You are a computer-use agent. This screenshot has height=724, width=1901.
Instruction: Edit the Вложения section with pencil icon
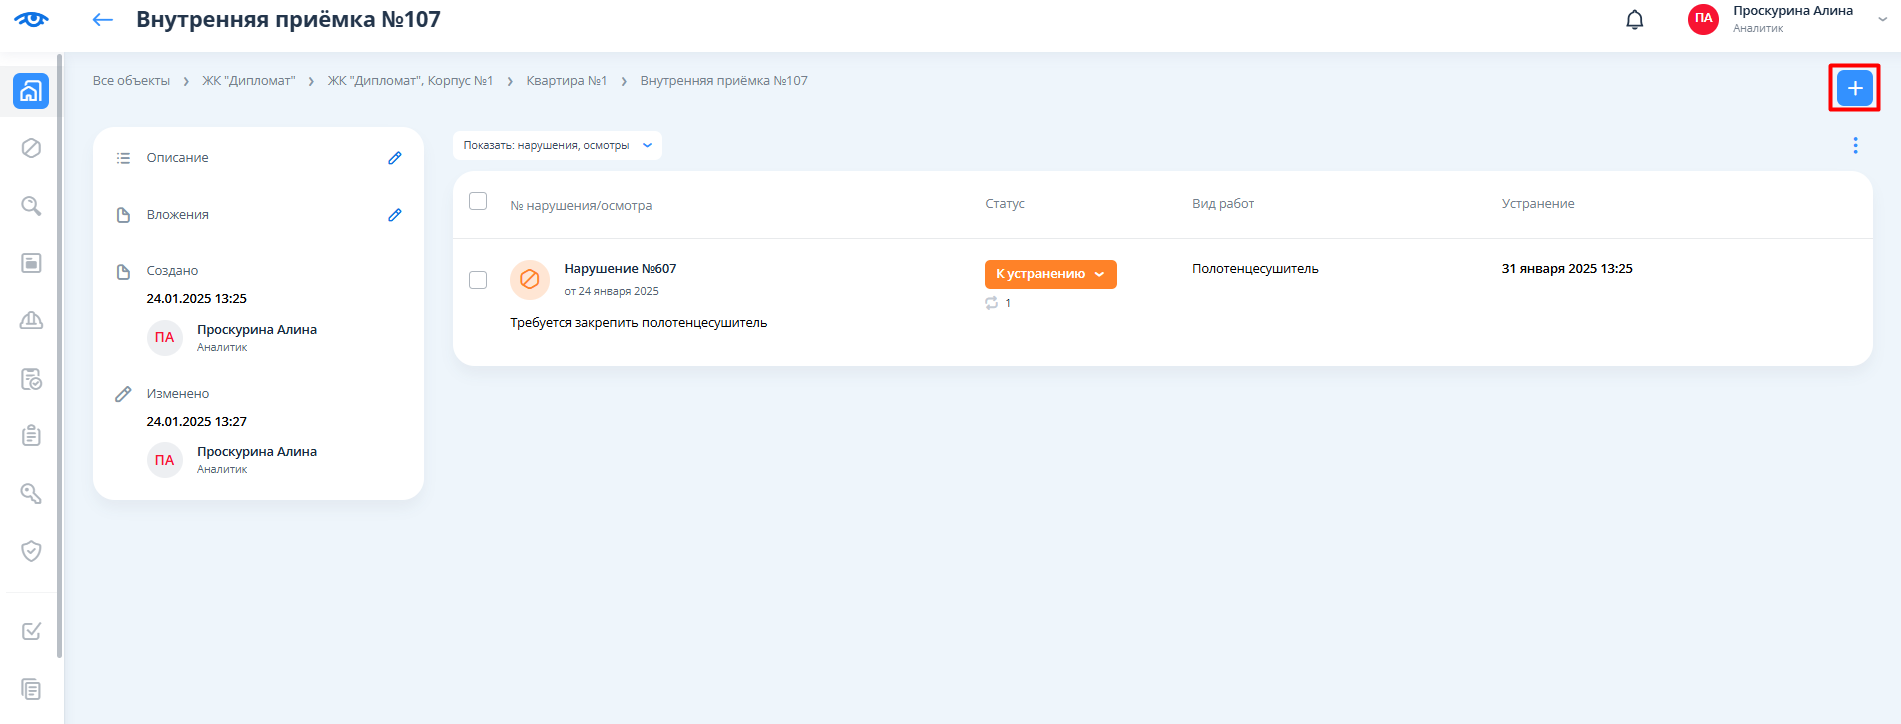pyautogui.click(x=395, y=215)
